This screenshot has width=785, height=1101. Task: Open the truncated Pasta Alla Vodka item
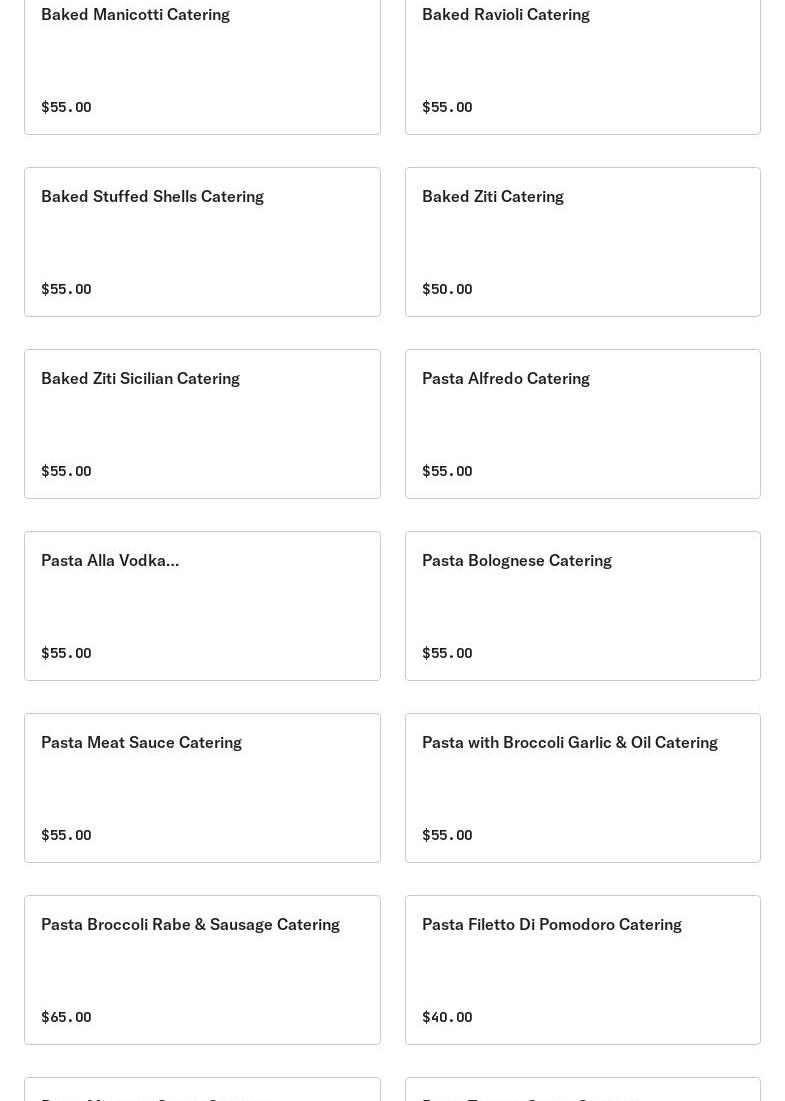click(x=110, y=561)
